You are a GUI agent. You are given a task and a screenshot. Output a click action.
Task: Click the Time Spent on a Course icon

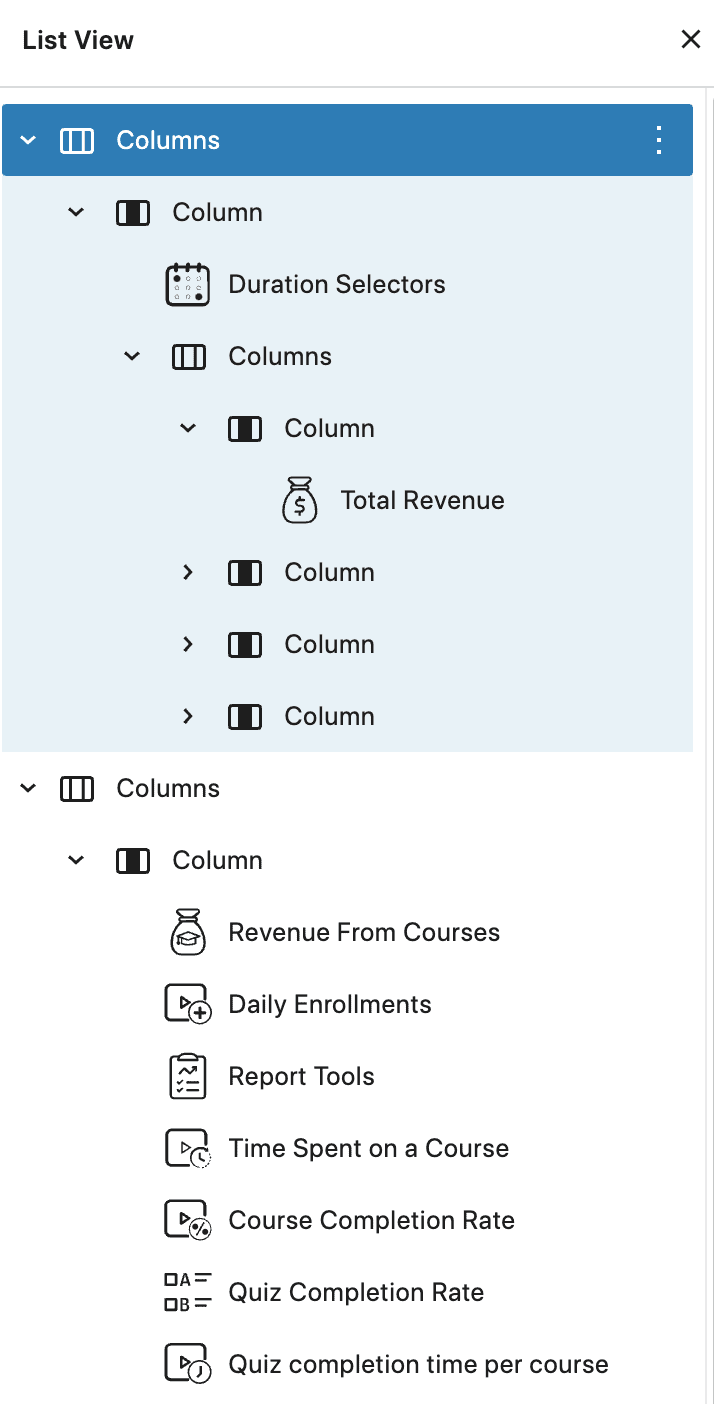(188, 1147)
